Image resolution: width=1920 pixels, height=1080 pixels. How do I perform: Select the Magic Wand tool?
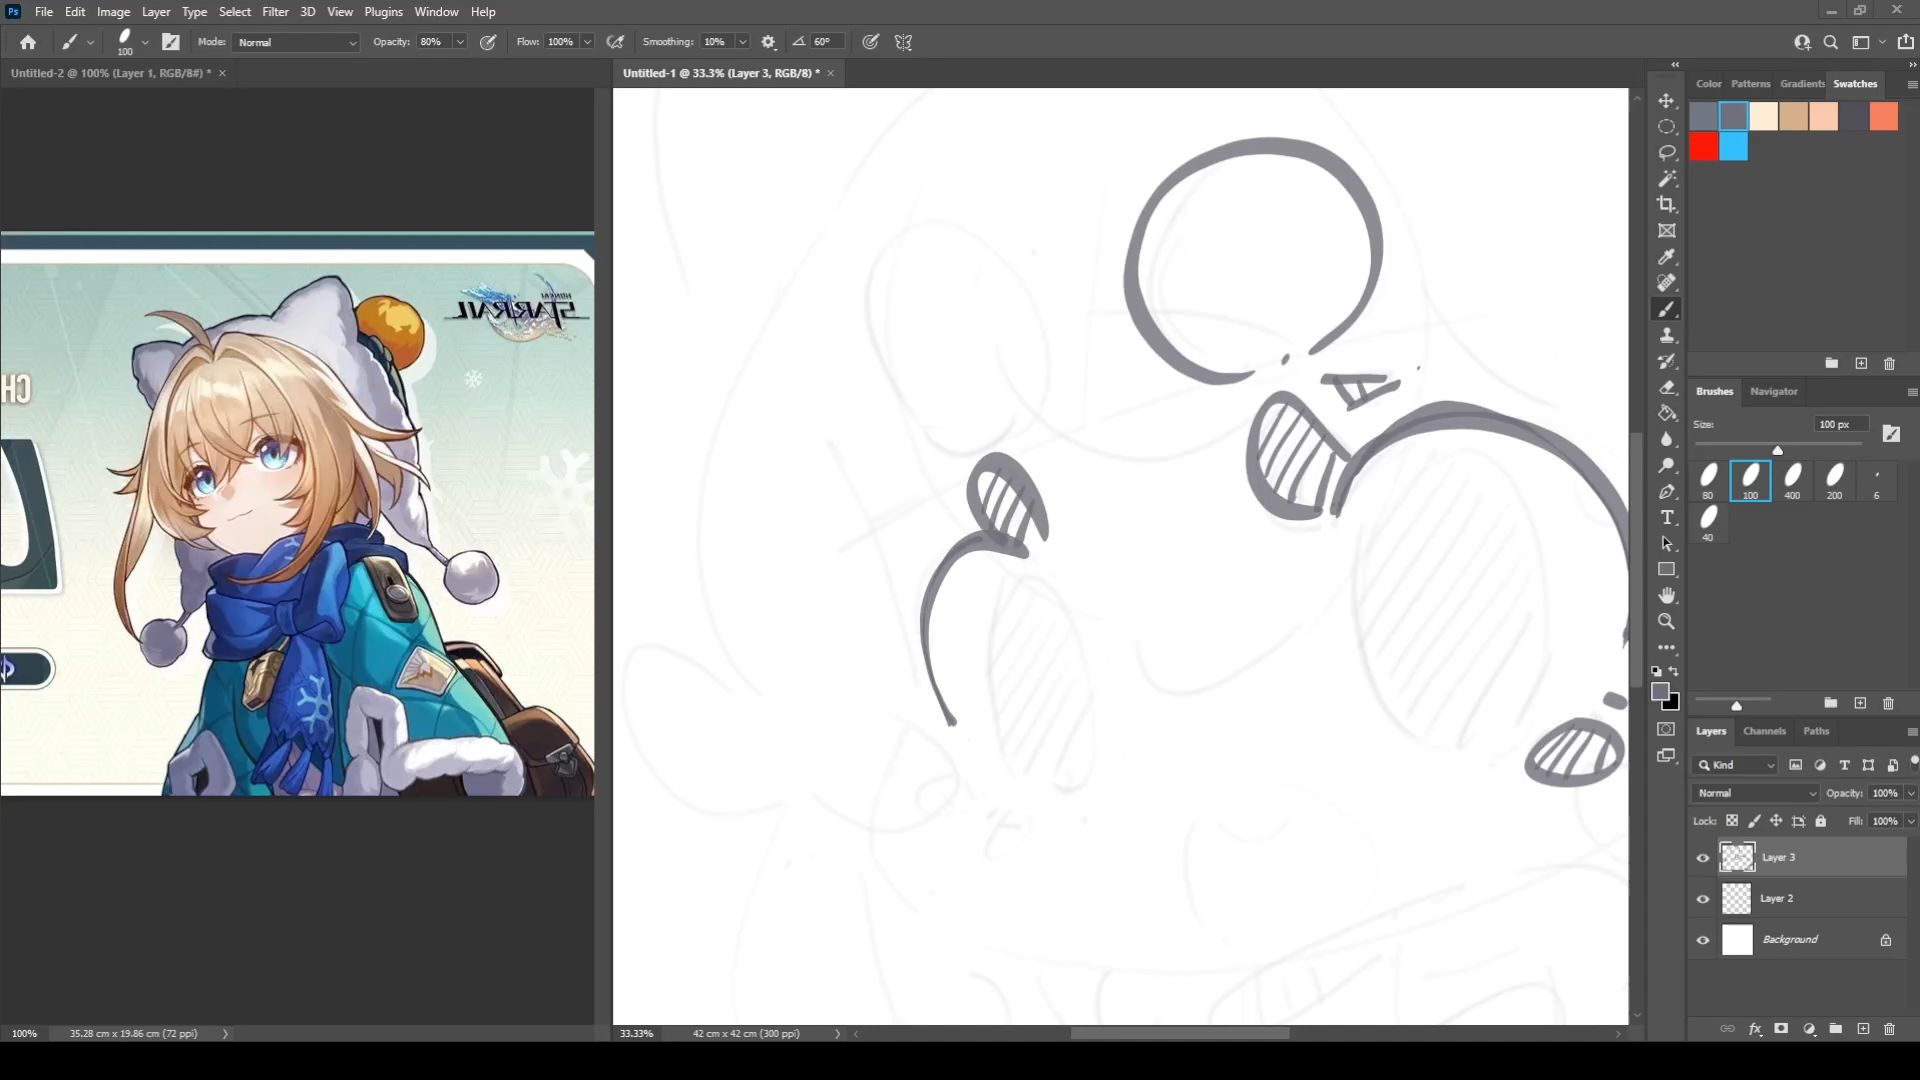tap(1666, 179)
